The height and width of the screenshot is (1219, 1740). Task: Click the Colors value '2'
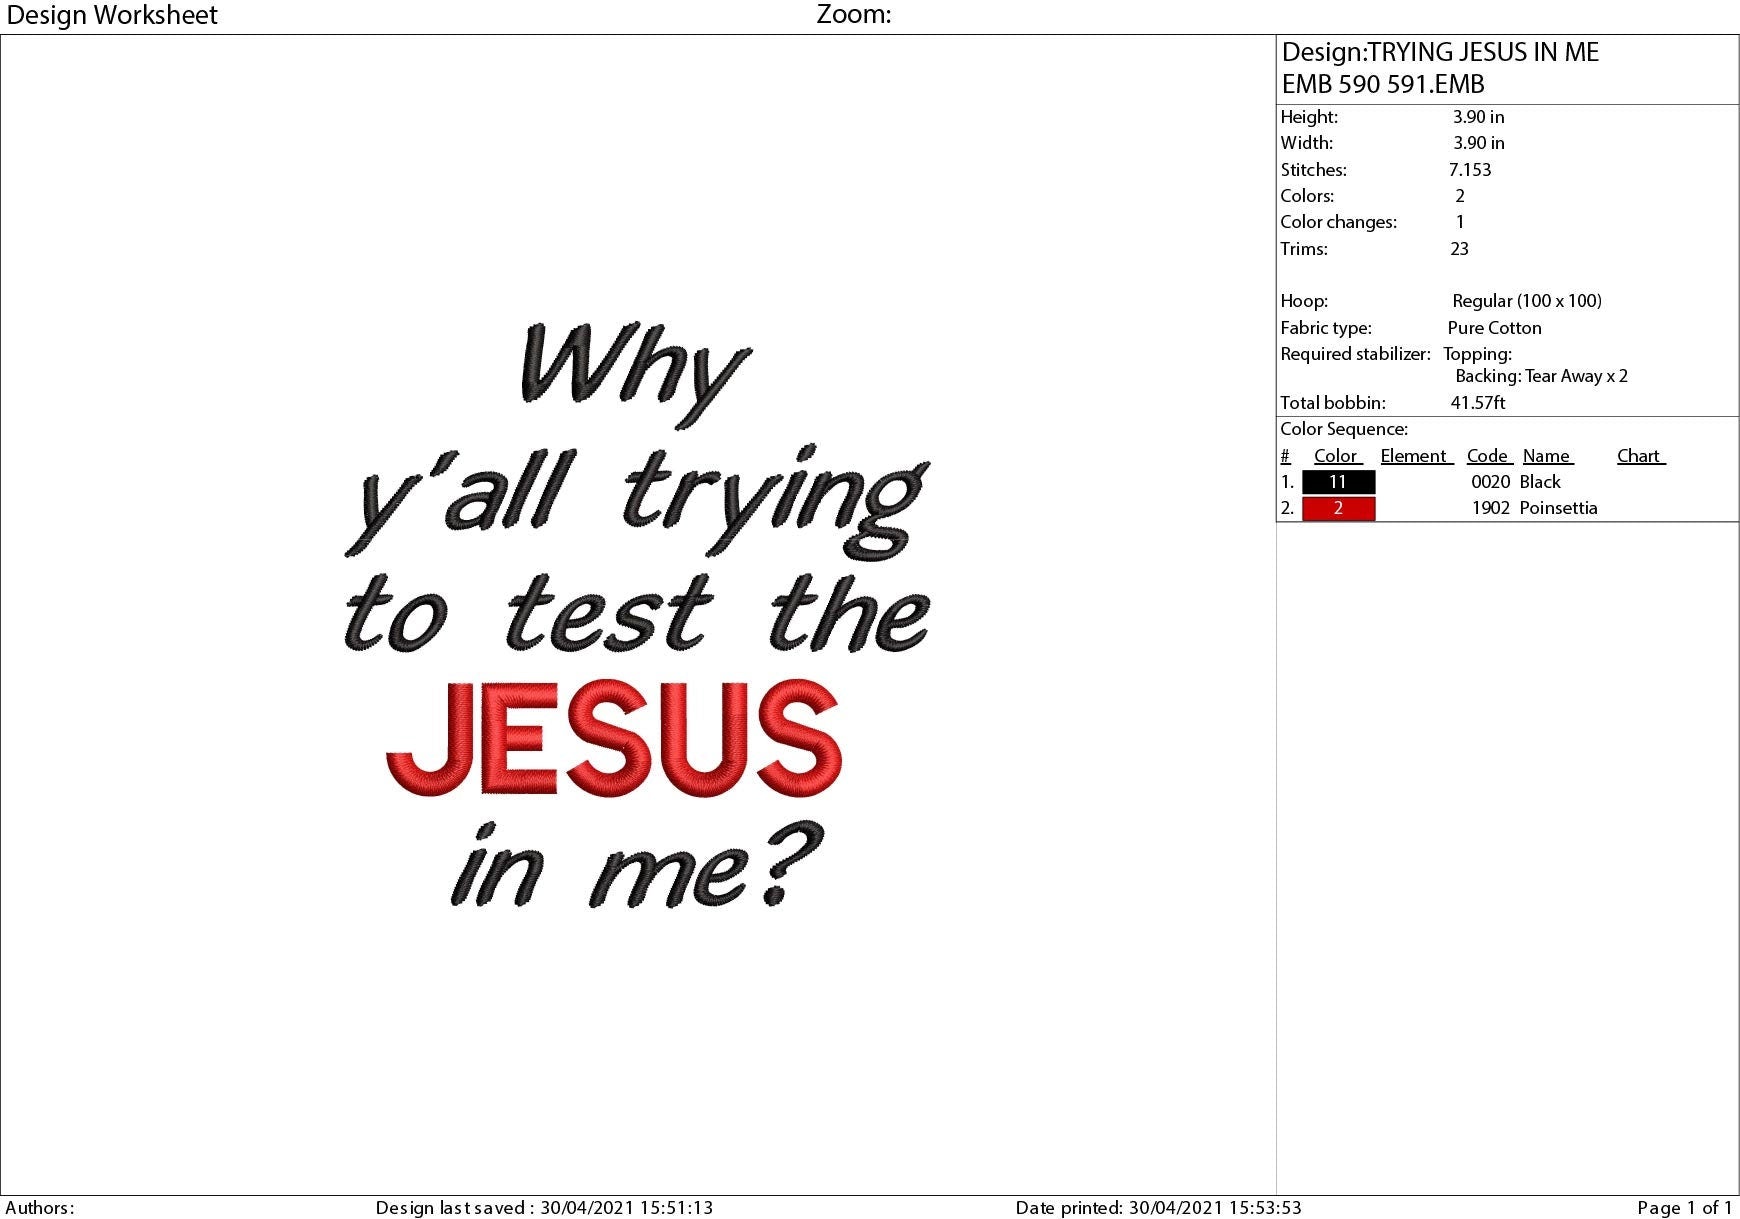pyautogui.click(x=1460, y=196)
